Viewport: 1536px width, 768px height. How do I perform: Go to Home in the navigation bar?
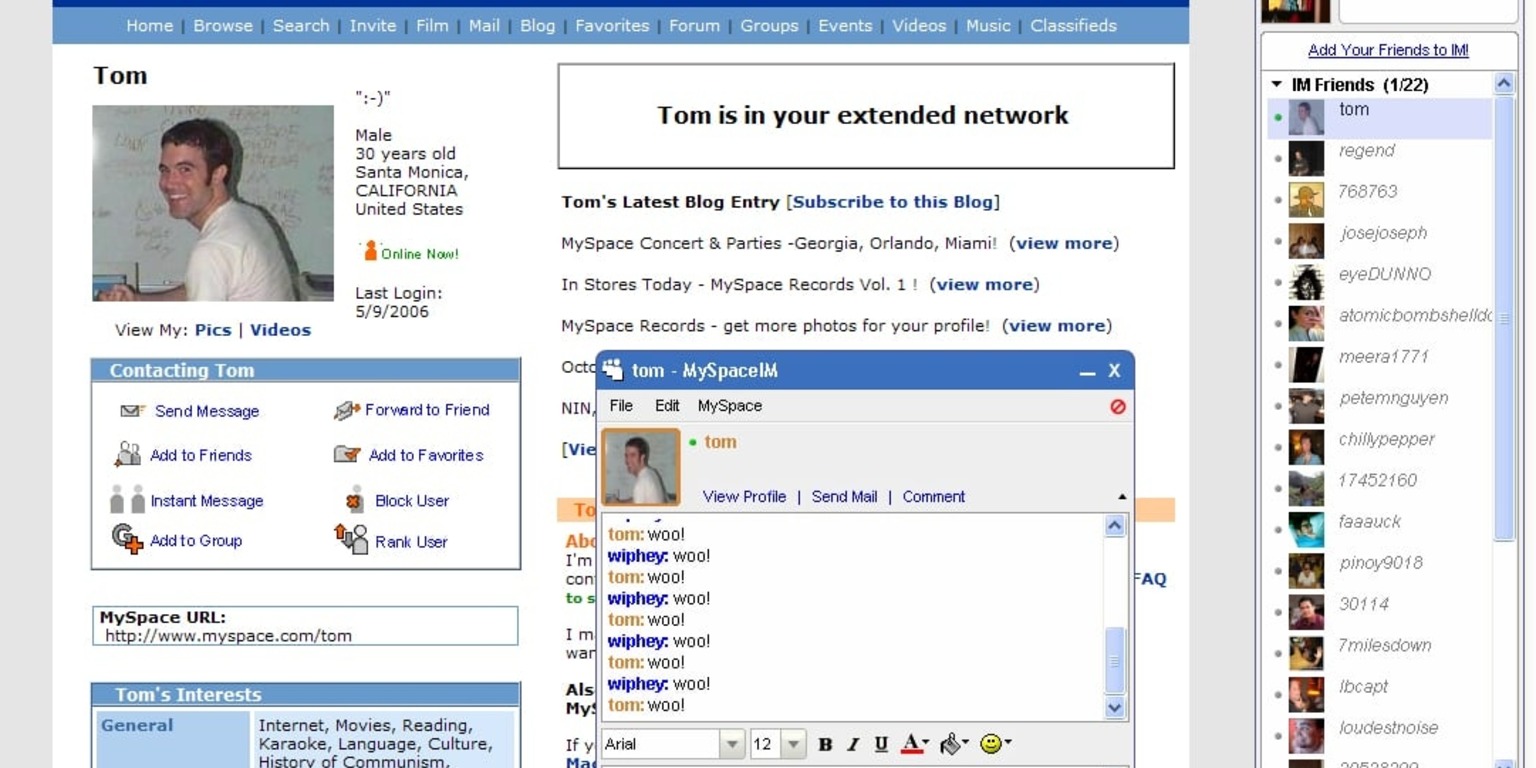(150, 26)
